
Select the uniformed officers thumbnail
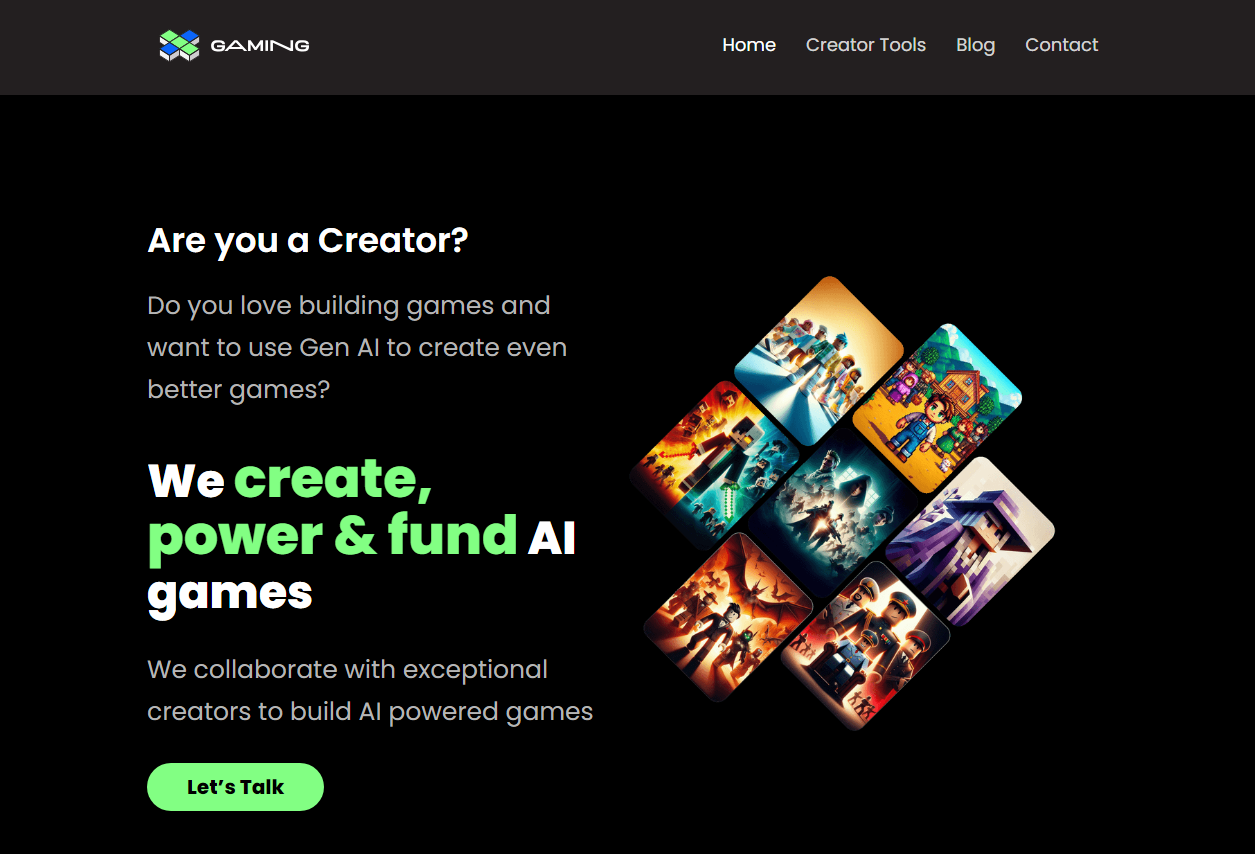(x=866, y=645)
